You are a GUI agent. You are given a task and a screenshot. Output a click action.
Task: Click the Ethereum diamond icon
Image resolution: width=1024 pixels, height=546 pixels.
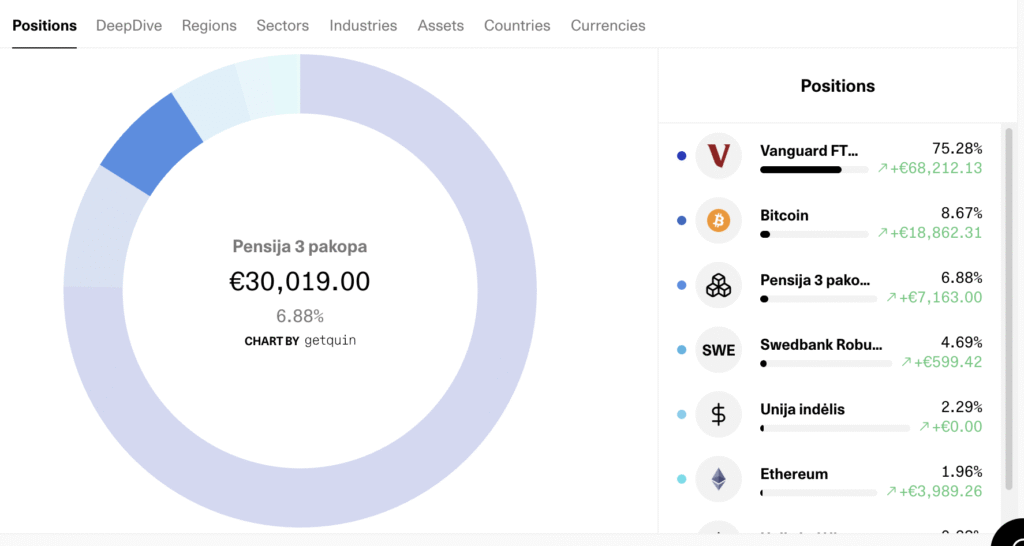click(718, 479)
